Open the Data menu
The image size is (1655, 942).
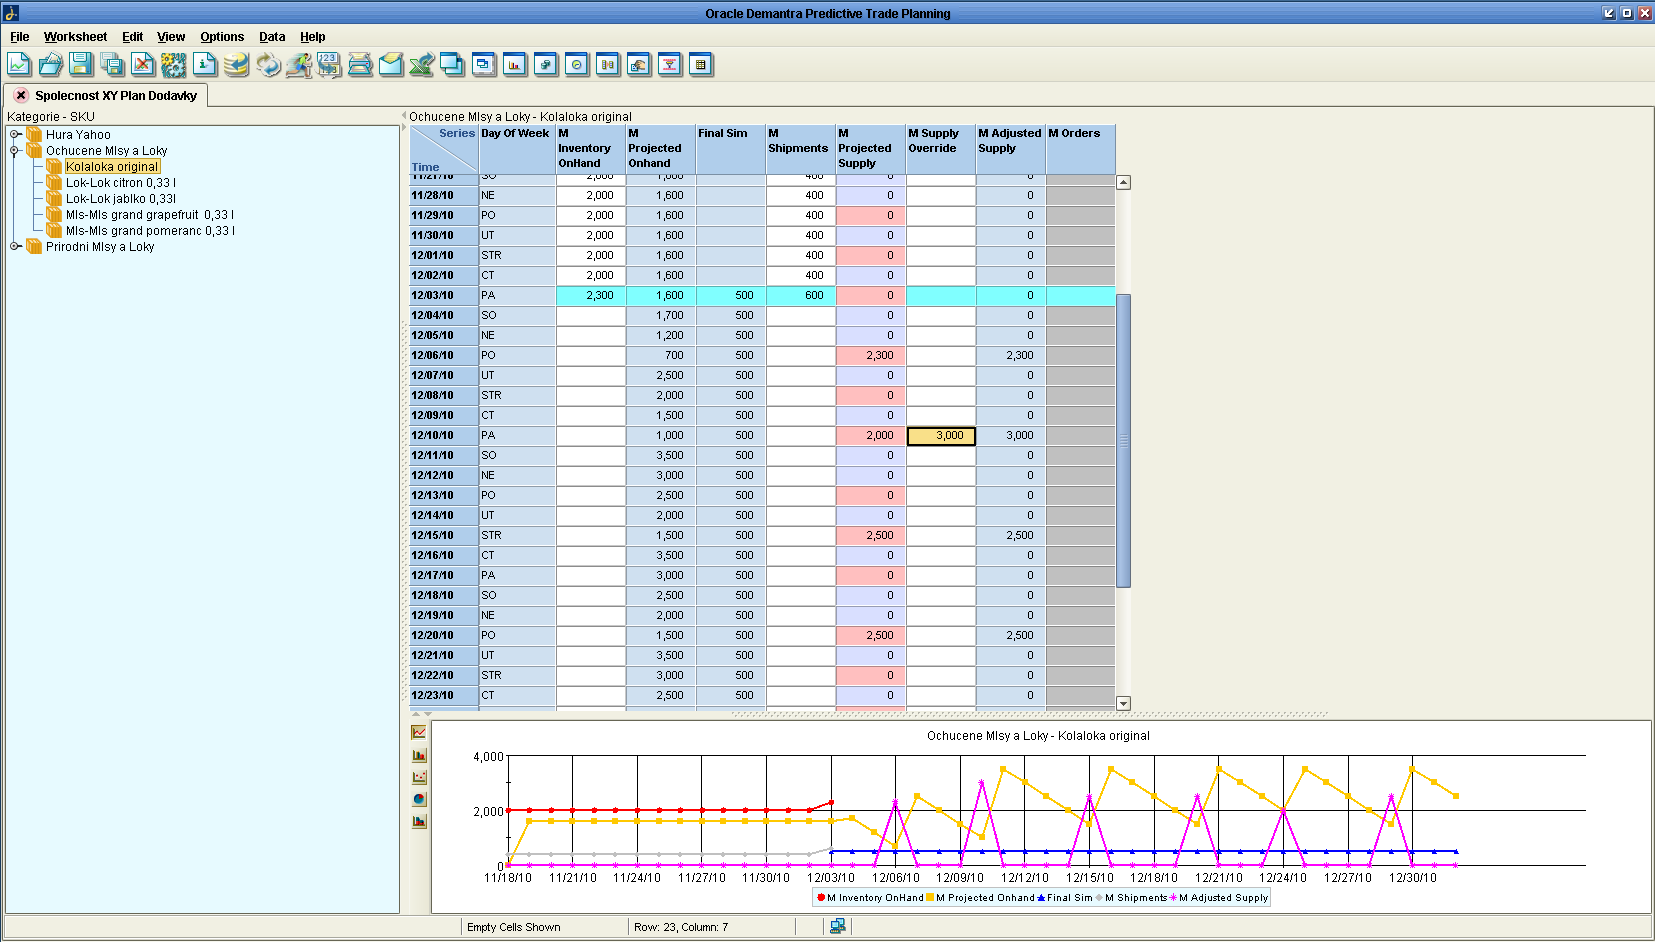[x=272, y=37]
